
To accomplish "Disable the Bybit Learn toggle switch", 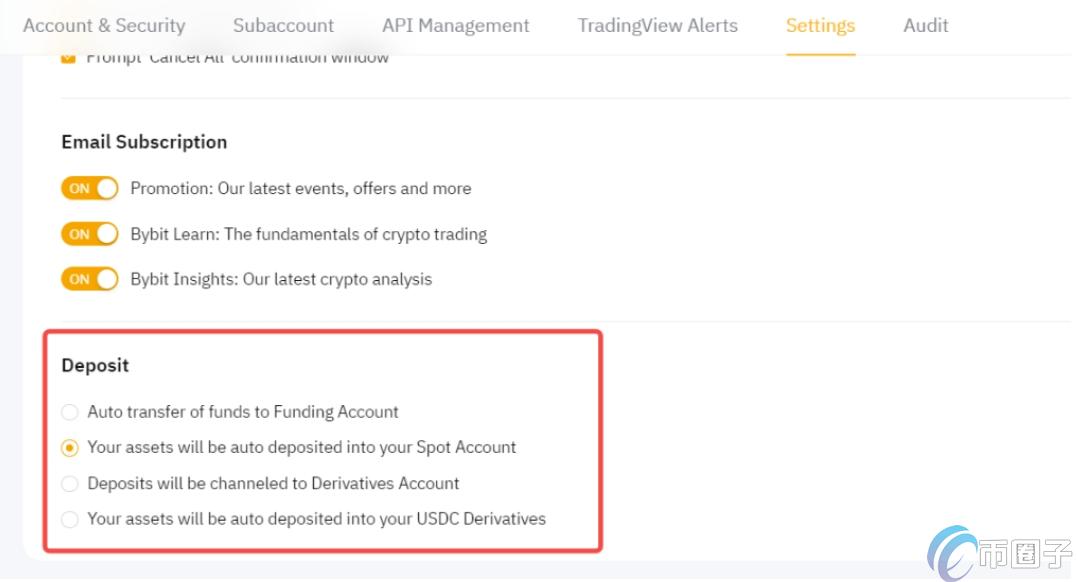I will click(x=90, y=234).
